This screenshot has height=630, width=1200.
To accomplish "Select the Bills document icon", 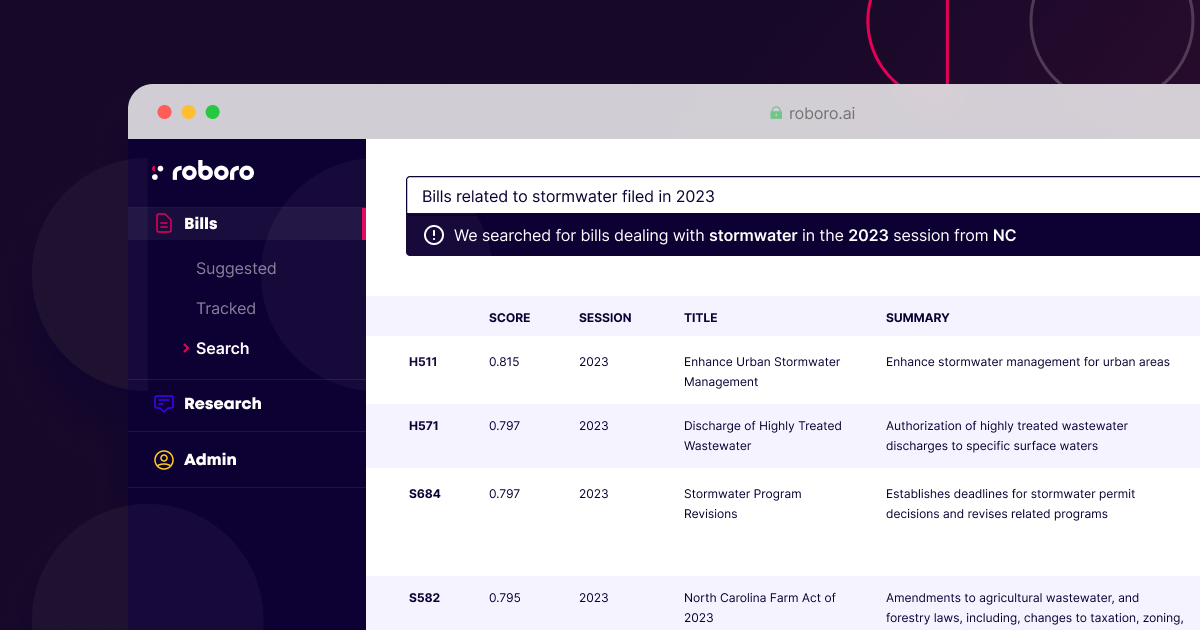I will click(x=162, y=223).
